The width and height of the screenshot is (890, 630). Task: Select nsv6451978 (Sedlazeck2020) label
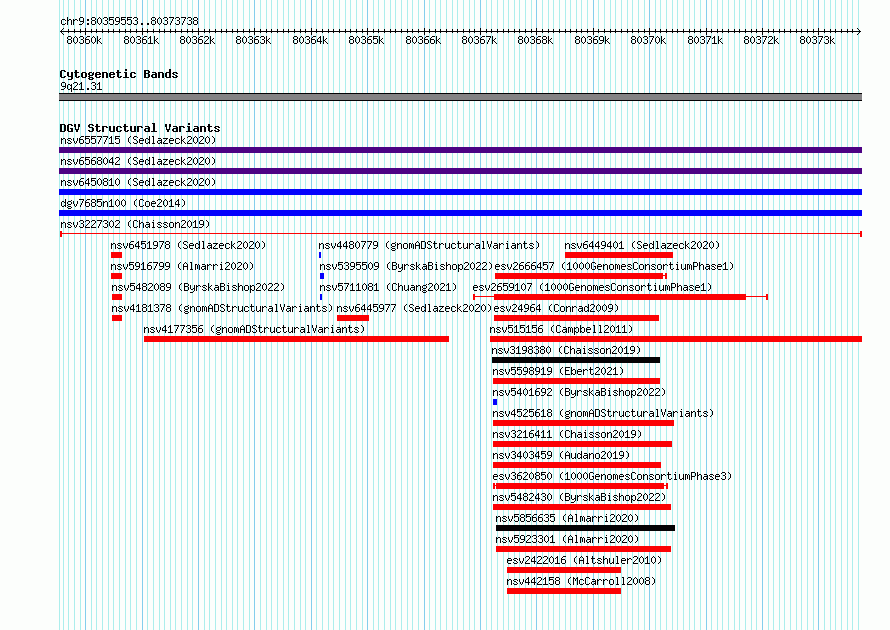coord(188,245)
